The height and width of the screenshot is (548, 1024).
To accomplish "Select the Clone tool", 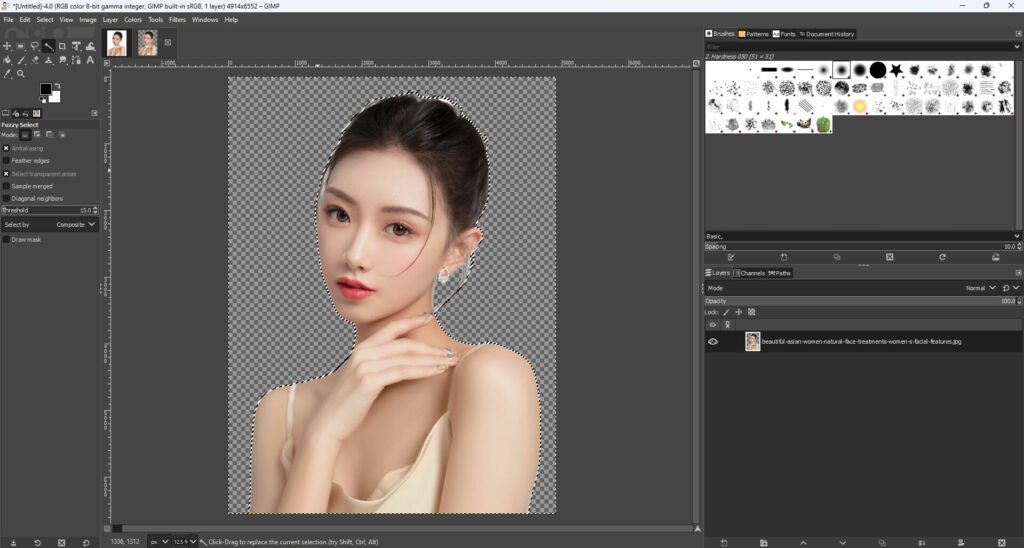I will [48, 60].
